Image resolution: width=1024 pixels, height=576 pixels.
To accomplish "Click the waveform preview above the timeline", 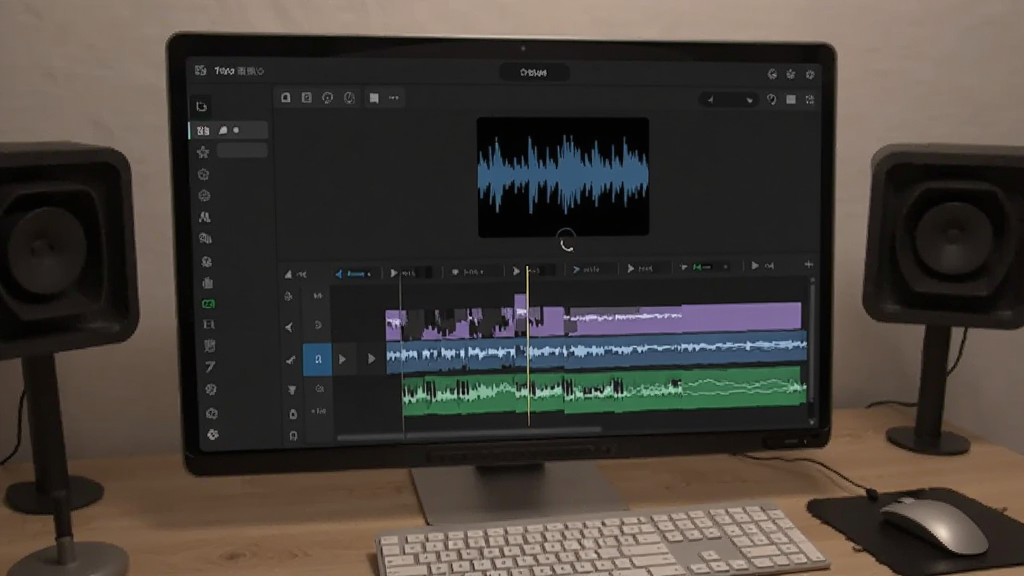I will 563,177.
